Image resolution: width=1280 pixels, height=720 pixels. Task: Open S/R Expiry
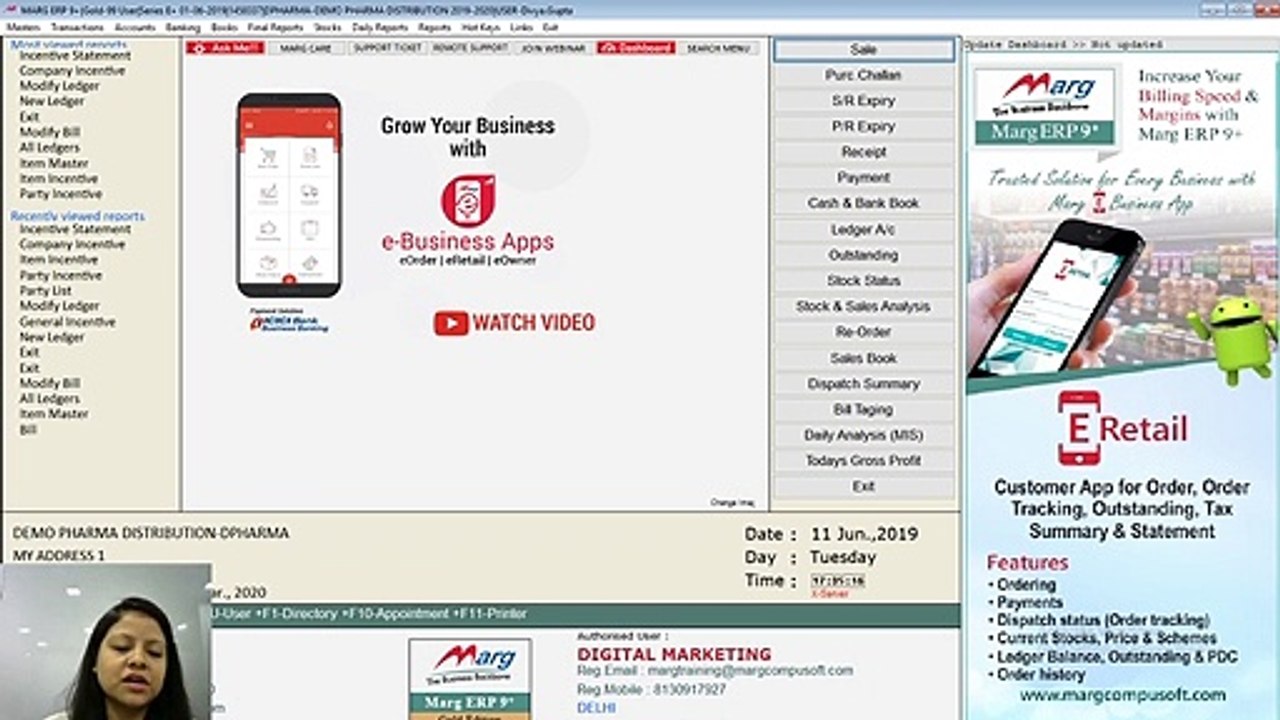(864, 101)
